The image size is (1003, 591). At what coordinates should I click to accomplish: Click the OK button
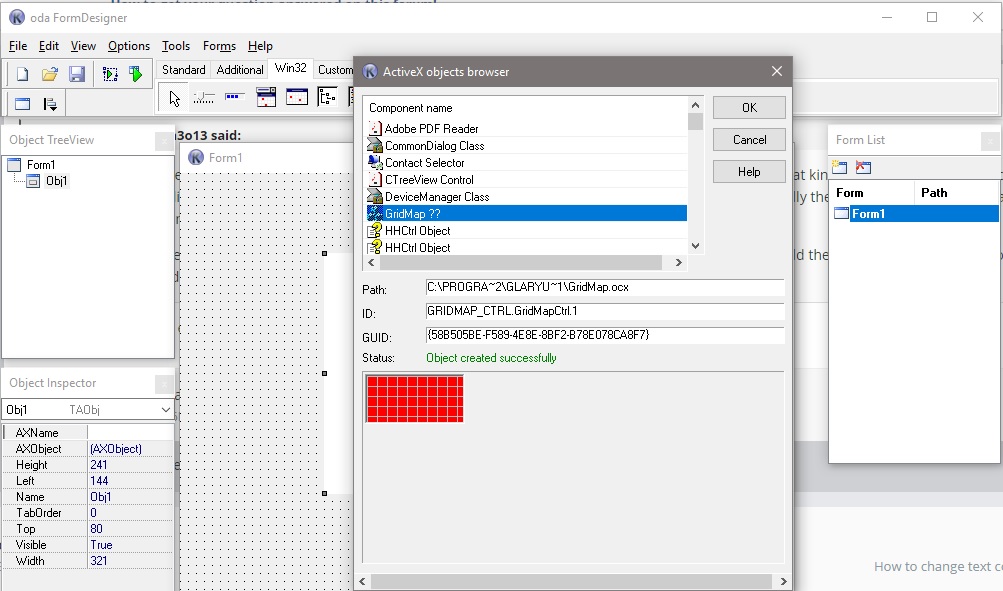749,107
